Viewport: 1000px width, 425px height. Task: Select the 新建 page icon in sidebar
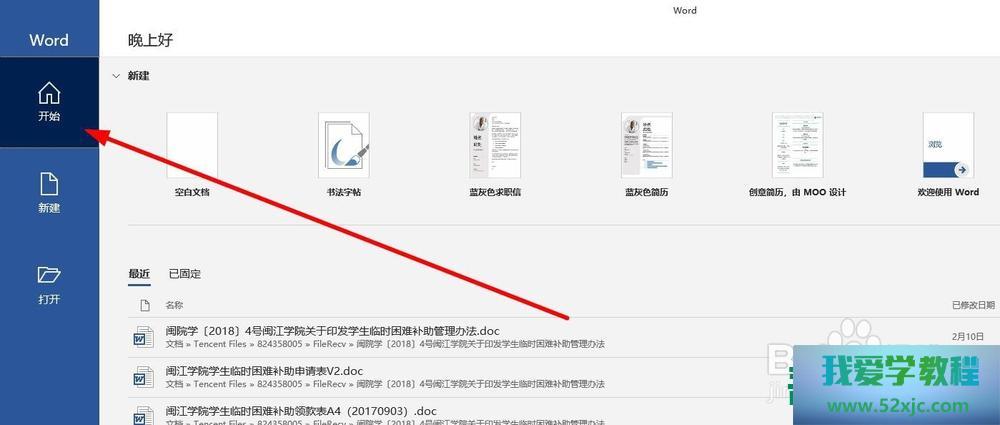[49, 185]
